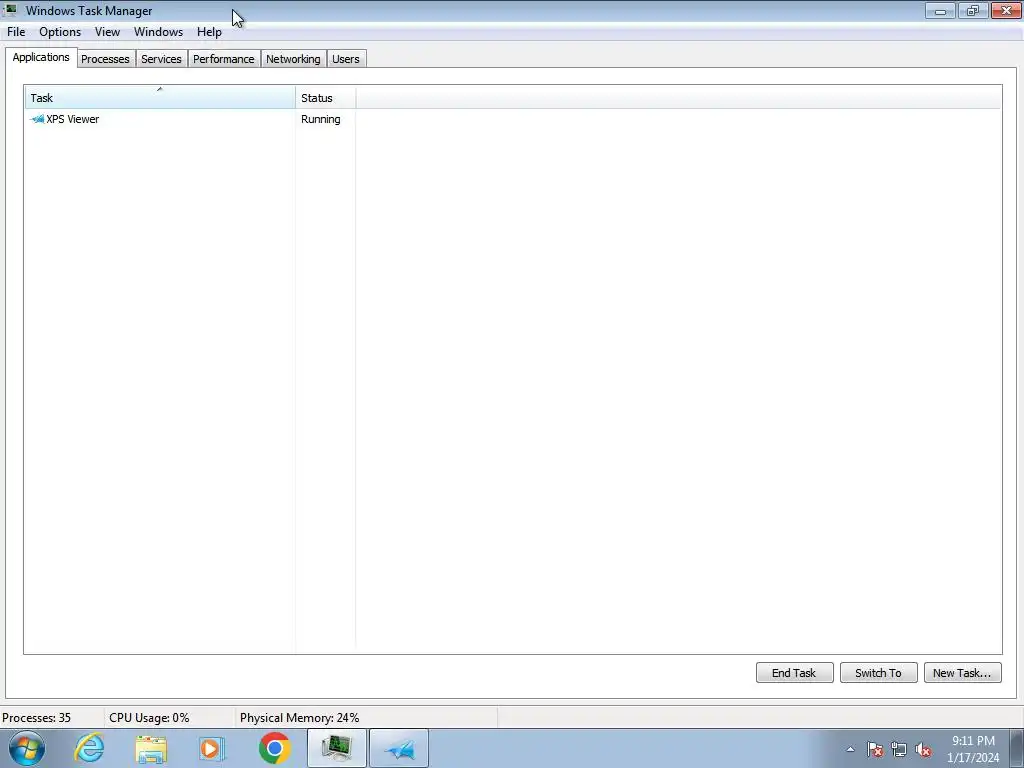This screenshot has width=1024, height=768.
Task: Click the XPS Viewer task icon
Action: pos(37,119)
